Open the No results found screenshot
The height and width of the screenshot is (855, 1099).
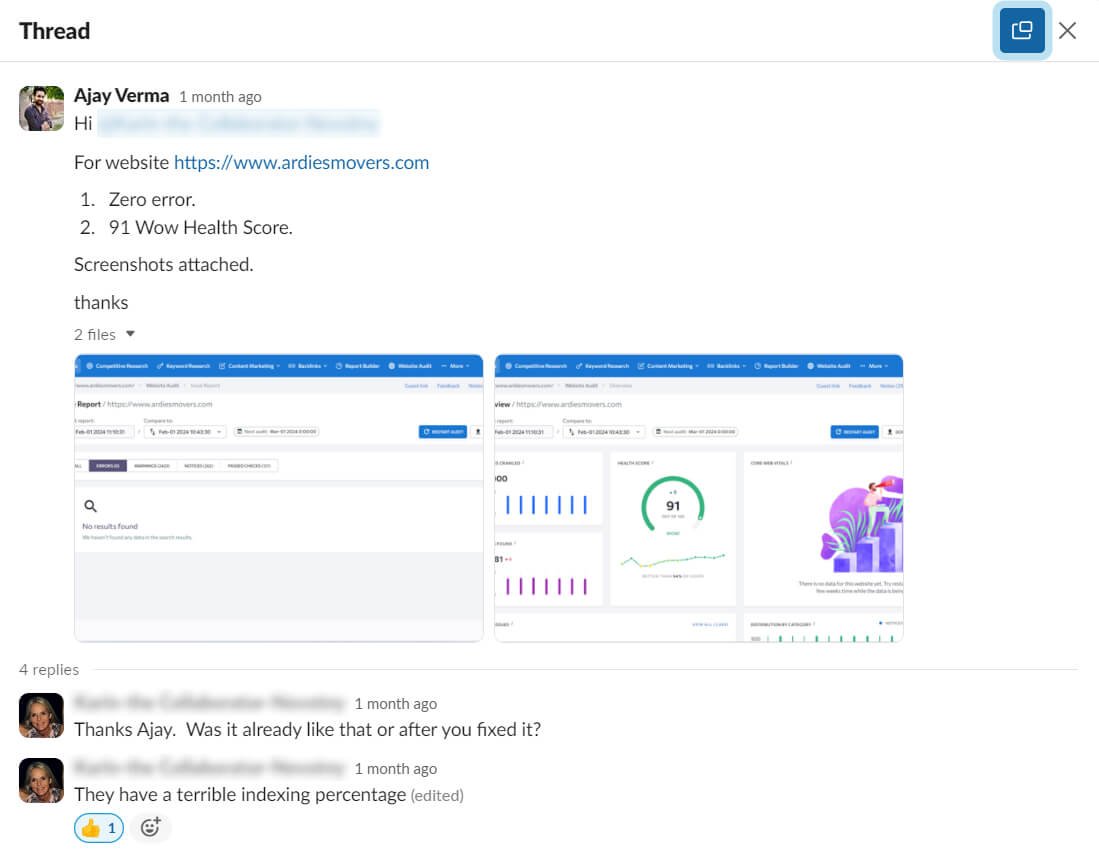(278, 497)
